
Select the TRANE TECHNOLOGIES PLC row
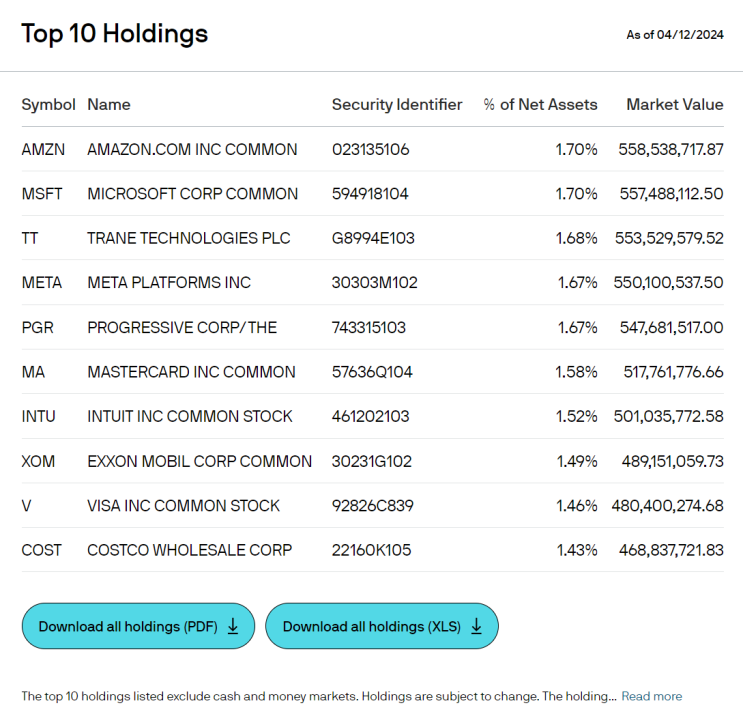pos(372,238)
